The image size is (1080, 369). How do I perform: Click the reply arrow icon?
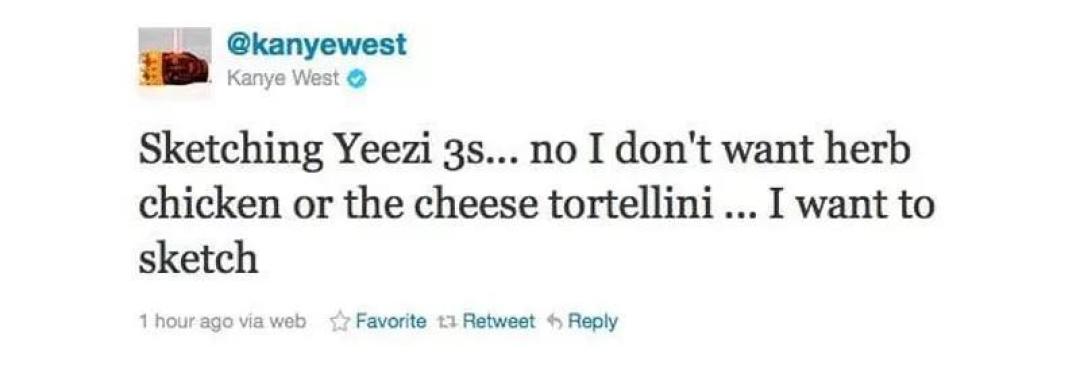point(553,321)
